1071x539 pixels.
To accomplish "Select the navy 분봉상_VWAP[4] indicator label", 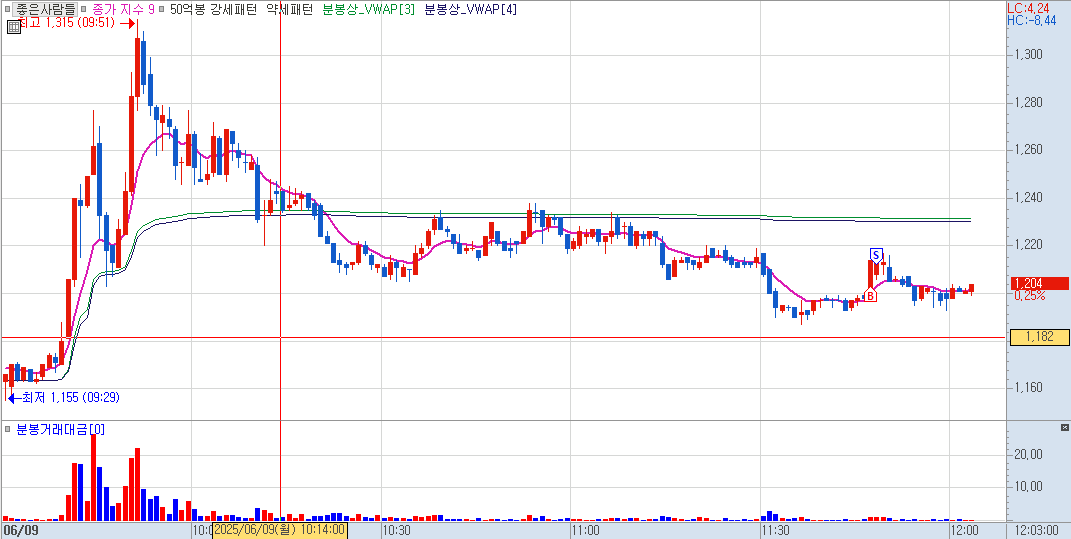I will tap(470, 10).
